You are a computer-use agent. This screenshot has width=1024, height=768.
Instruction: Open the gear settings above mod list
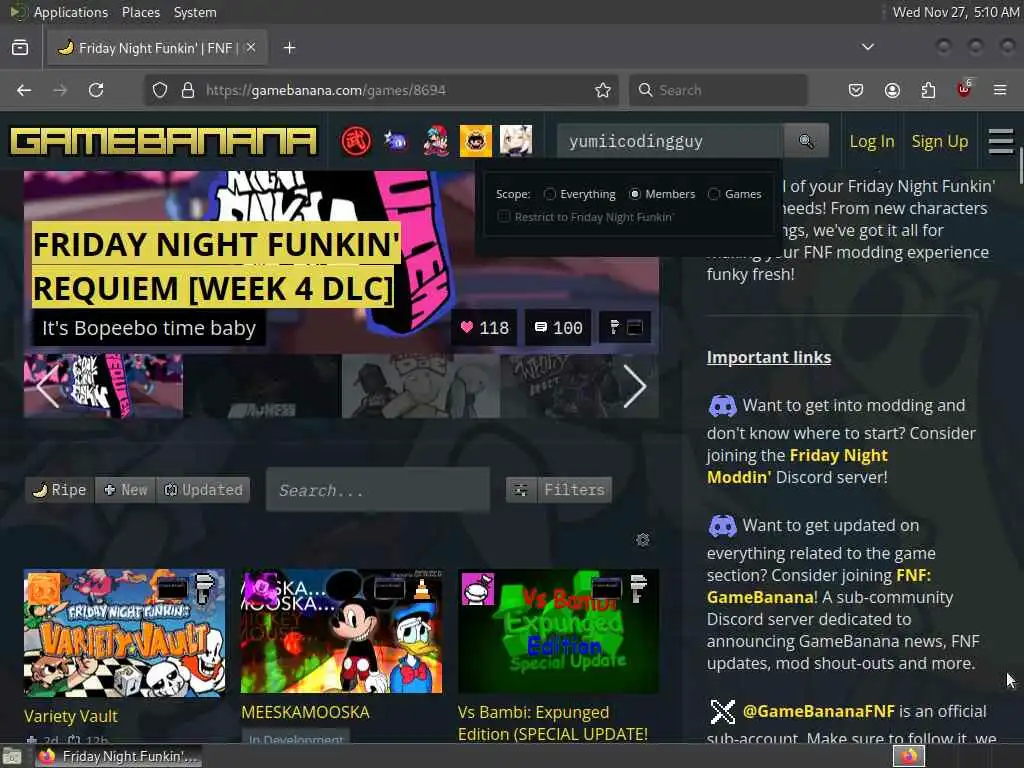click(x=643, y=539)
